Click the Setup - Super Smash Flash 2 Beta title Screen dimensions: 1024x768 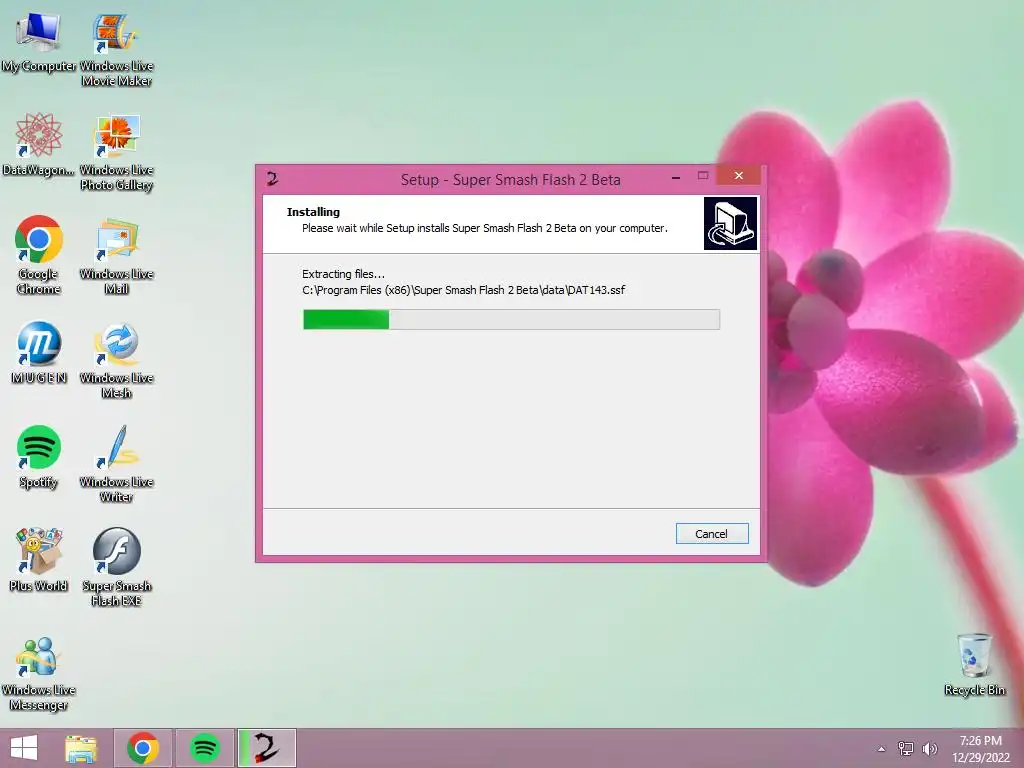(511, 180)
